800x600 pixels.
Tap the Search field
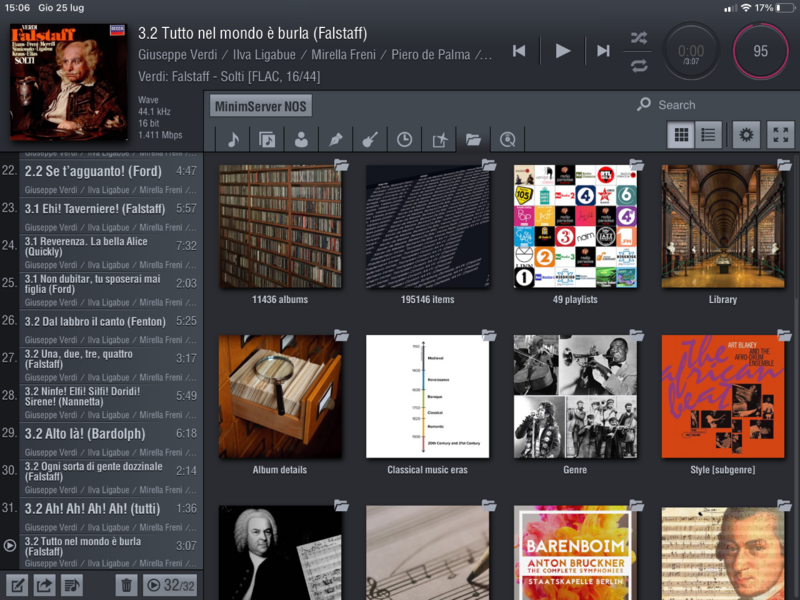(676, 105)
